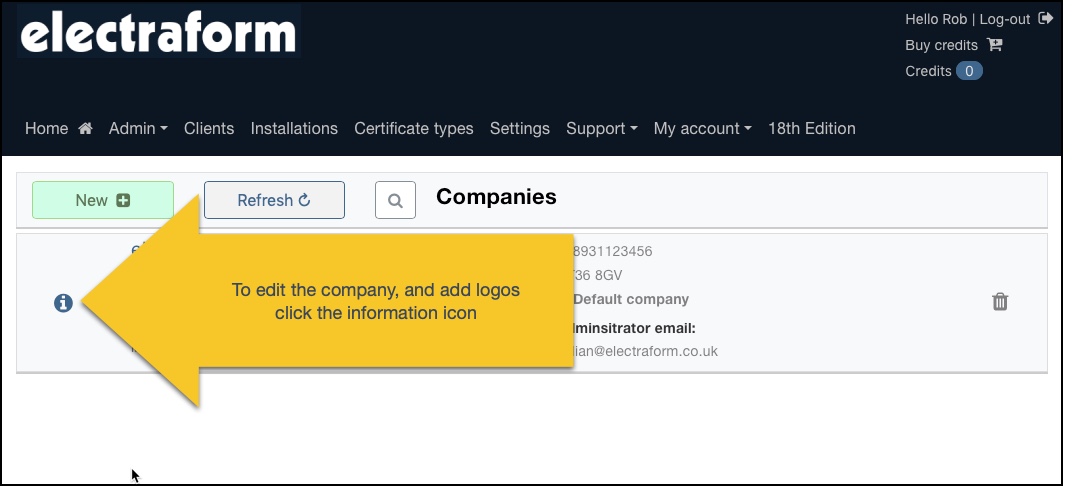Expand the Admin dropdown menu
Viewport: 1080px width, 486px height.
[138, 129]
